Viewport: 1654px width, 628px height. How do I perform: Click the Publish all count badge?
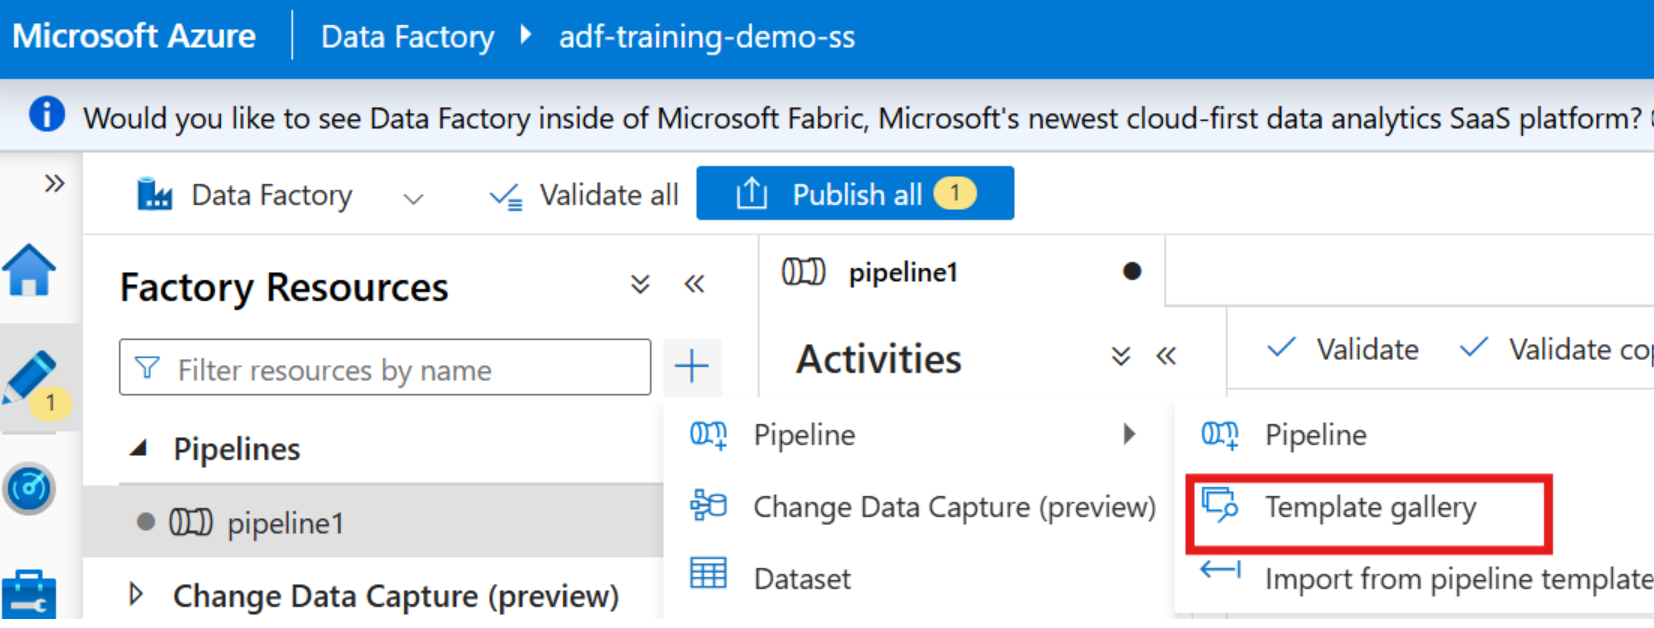[955, 192]
